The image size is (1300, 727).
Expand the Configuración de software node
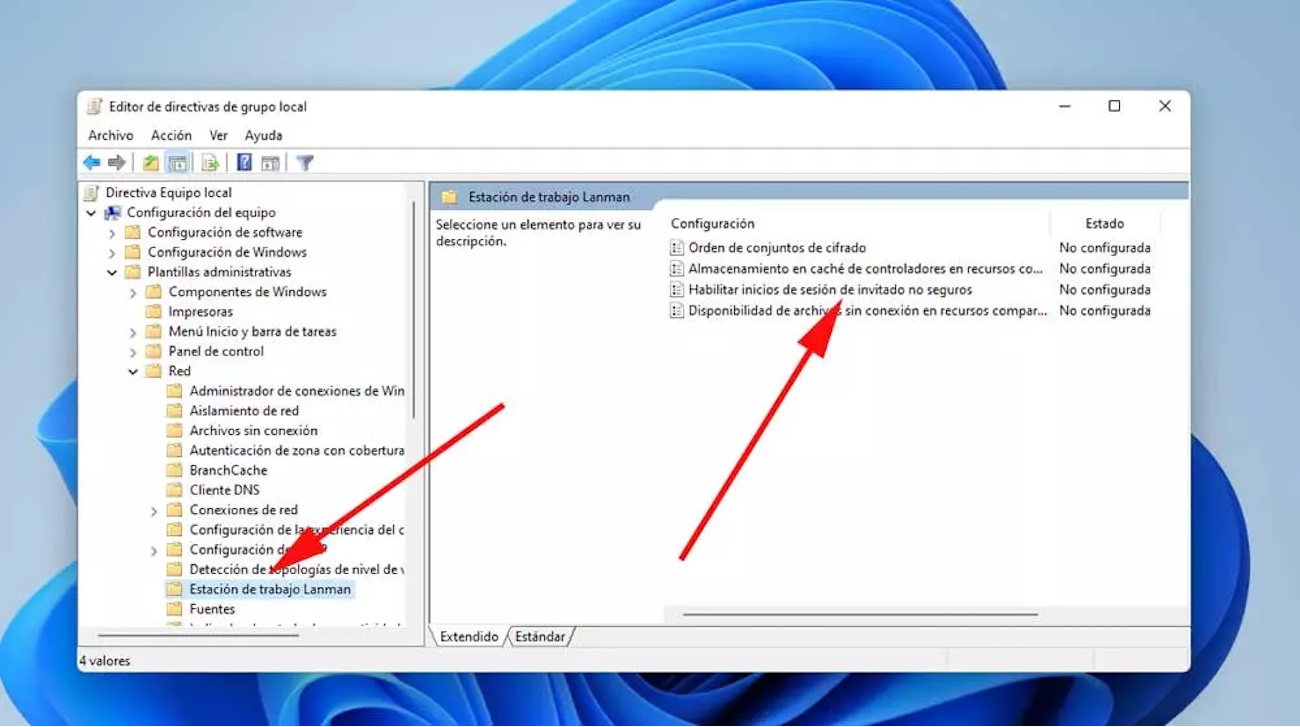point(112,233)
